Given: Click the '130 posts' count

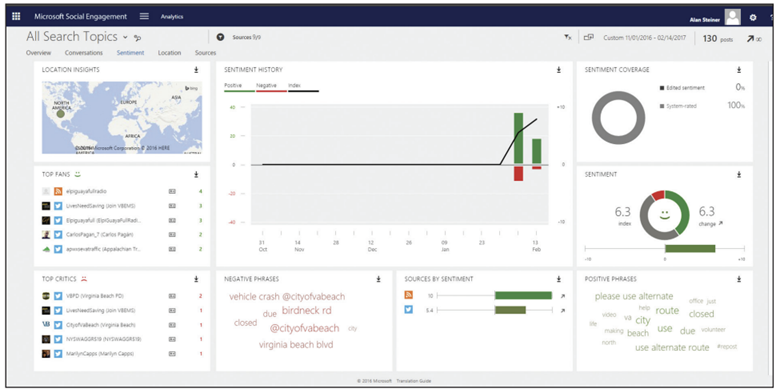Looking at the screenshot, I should coord(717,39).
